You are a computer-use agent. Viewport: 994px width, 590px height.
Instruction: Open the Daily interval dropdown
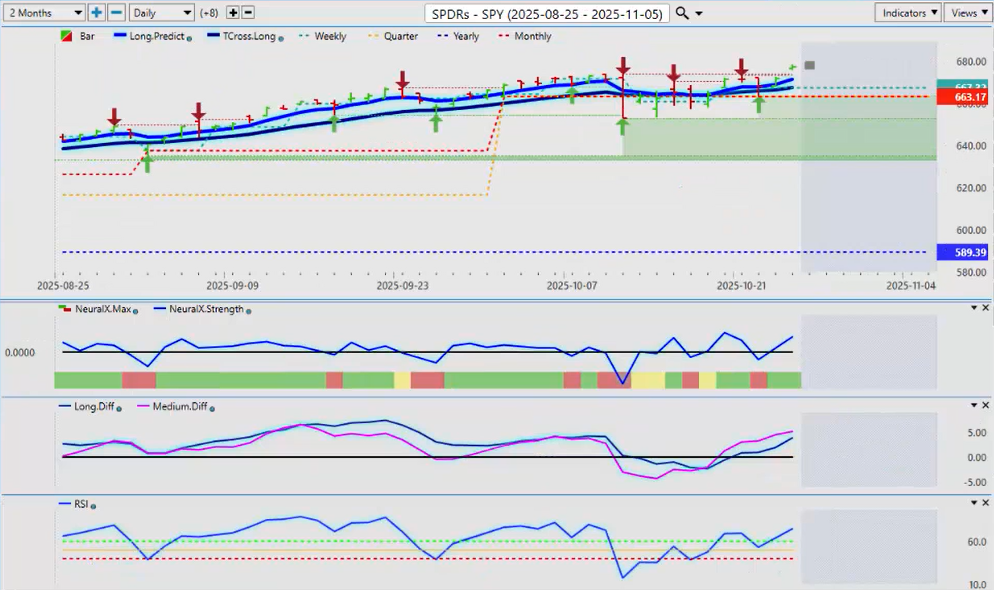click(x=161, y=12)
